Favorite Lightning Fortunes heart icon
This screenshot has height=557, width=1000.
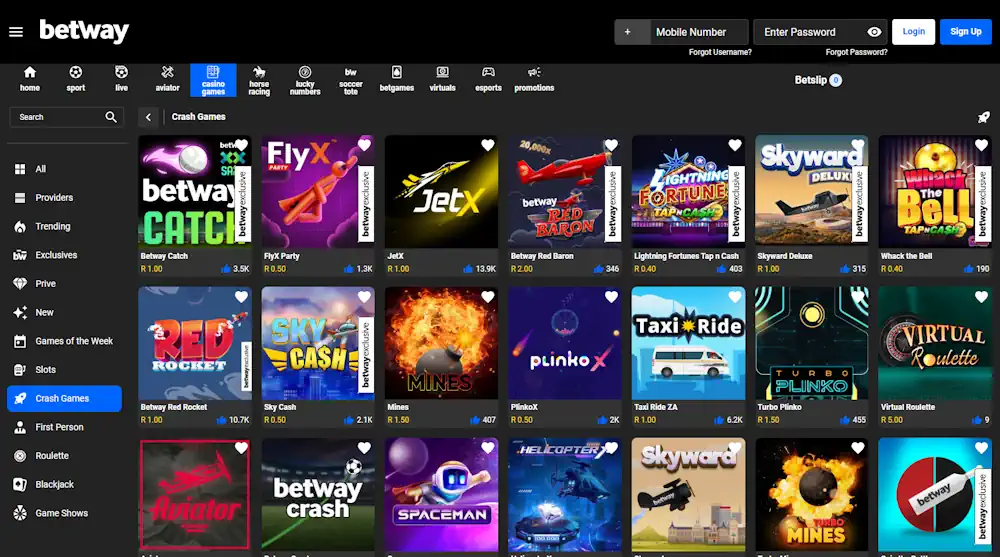[x=735, y=145]
